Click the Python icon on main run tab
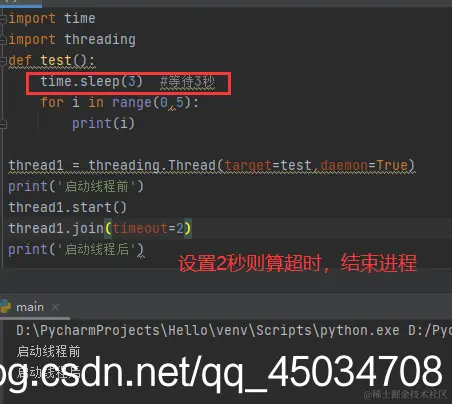This screenshot has width=452, height=404. click(5, 307)
